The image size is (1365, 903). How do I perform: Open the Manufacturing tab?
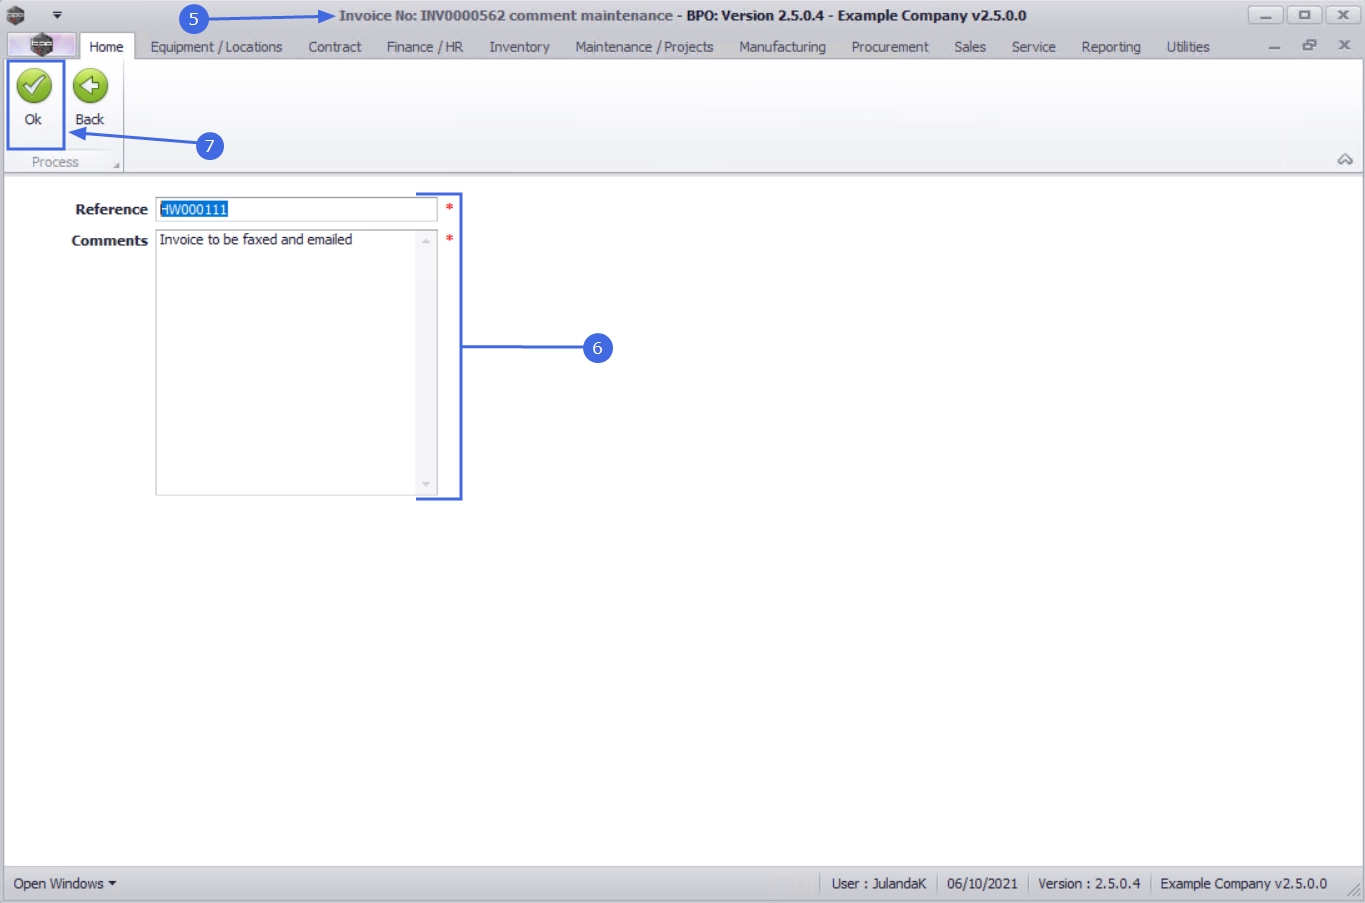[x=782, y=47]
